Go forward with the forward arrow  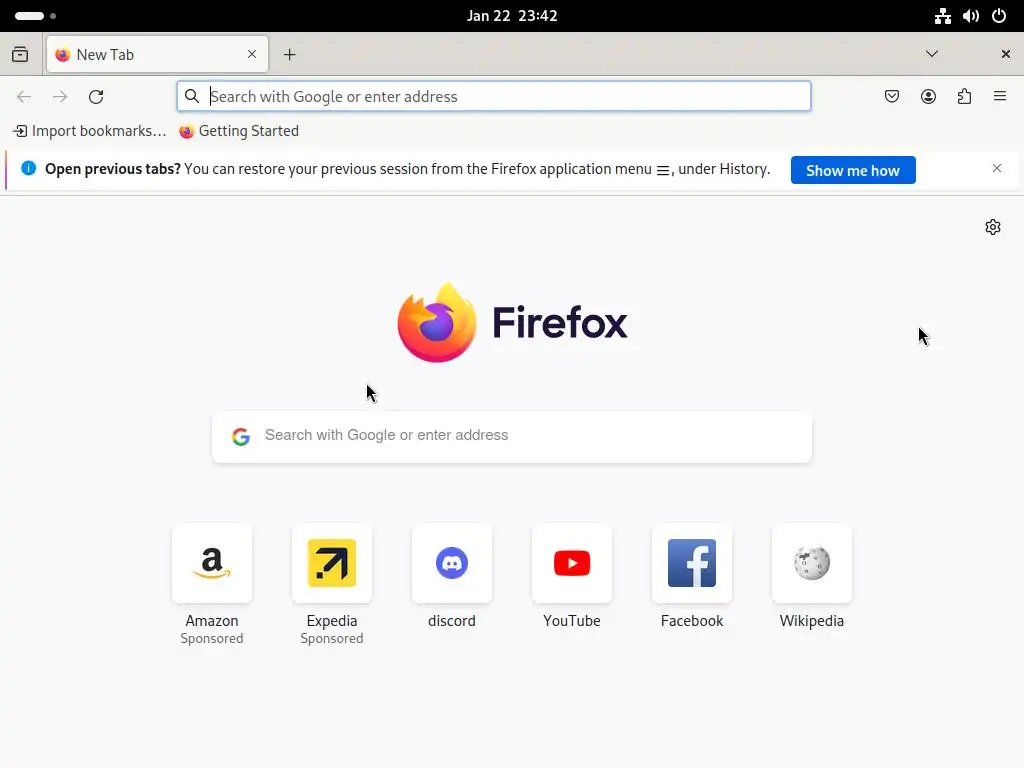[x=60, y=97]
